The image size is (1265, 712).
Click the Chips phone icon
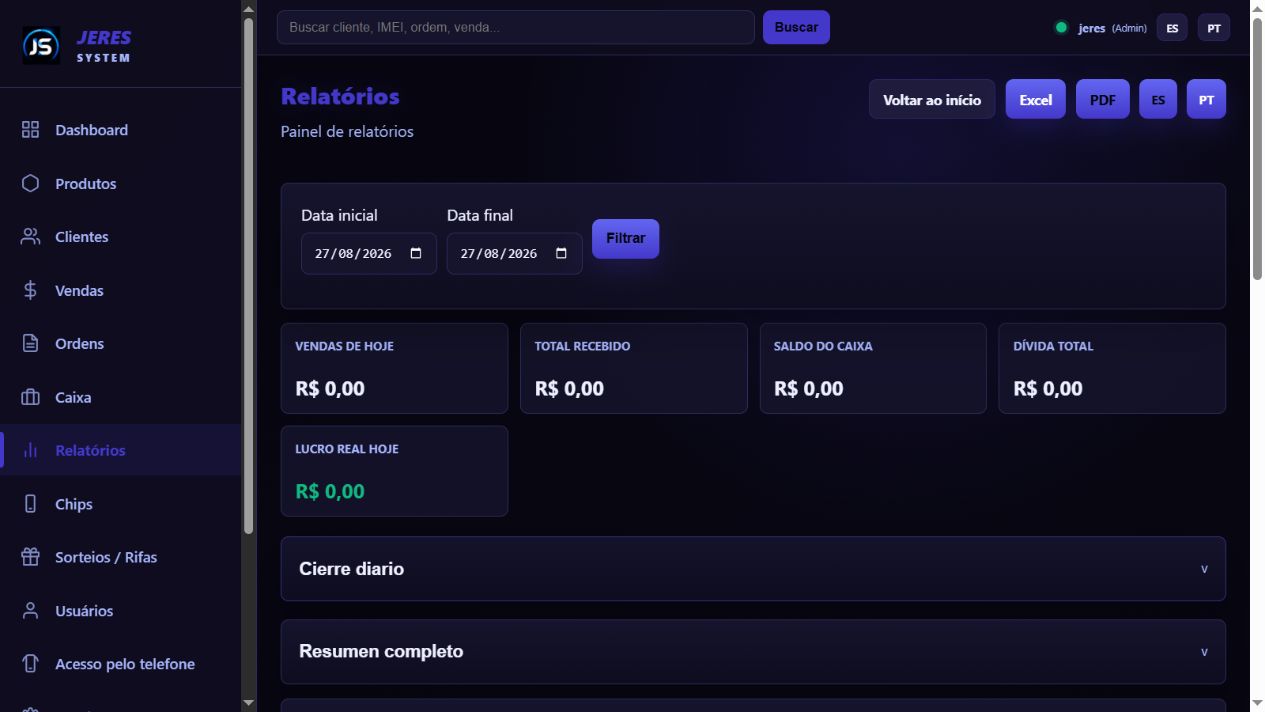(x=30, y=504)
